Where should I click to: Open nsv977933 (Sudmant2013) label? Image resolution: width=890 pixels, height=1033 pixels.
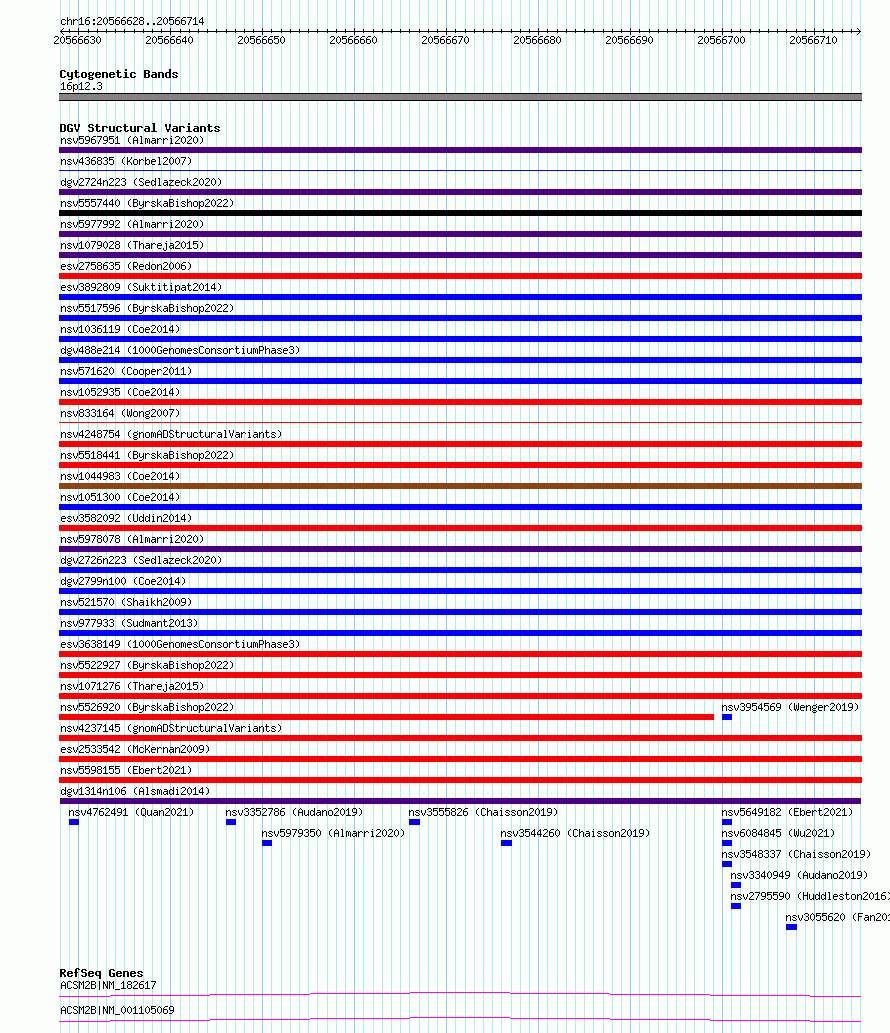click(129, 624)
